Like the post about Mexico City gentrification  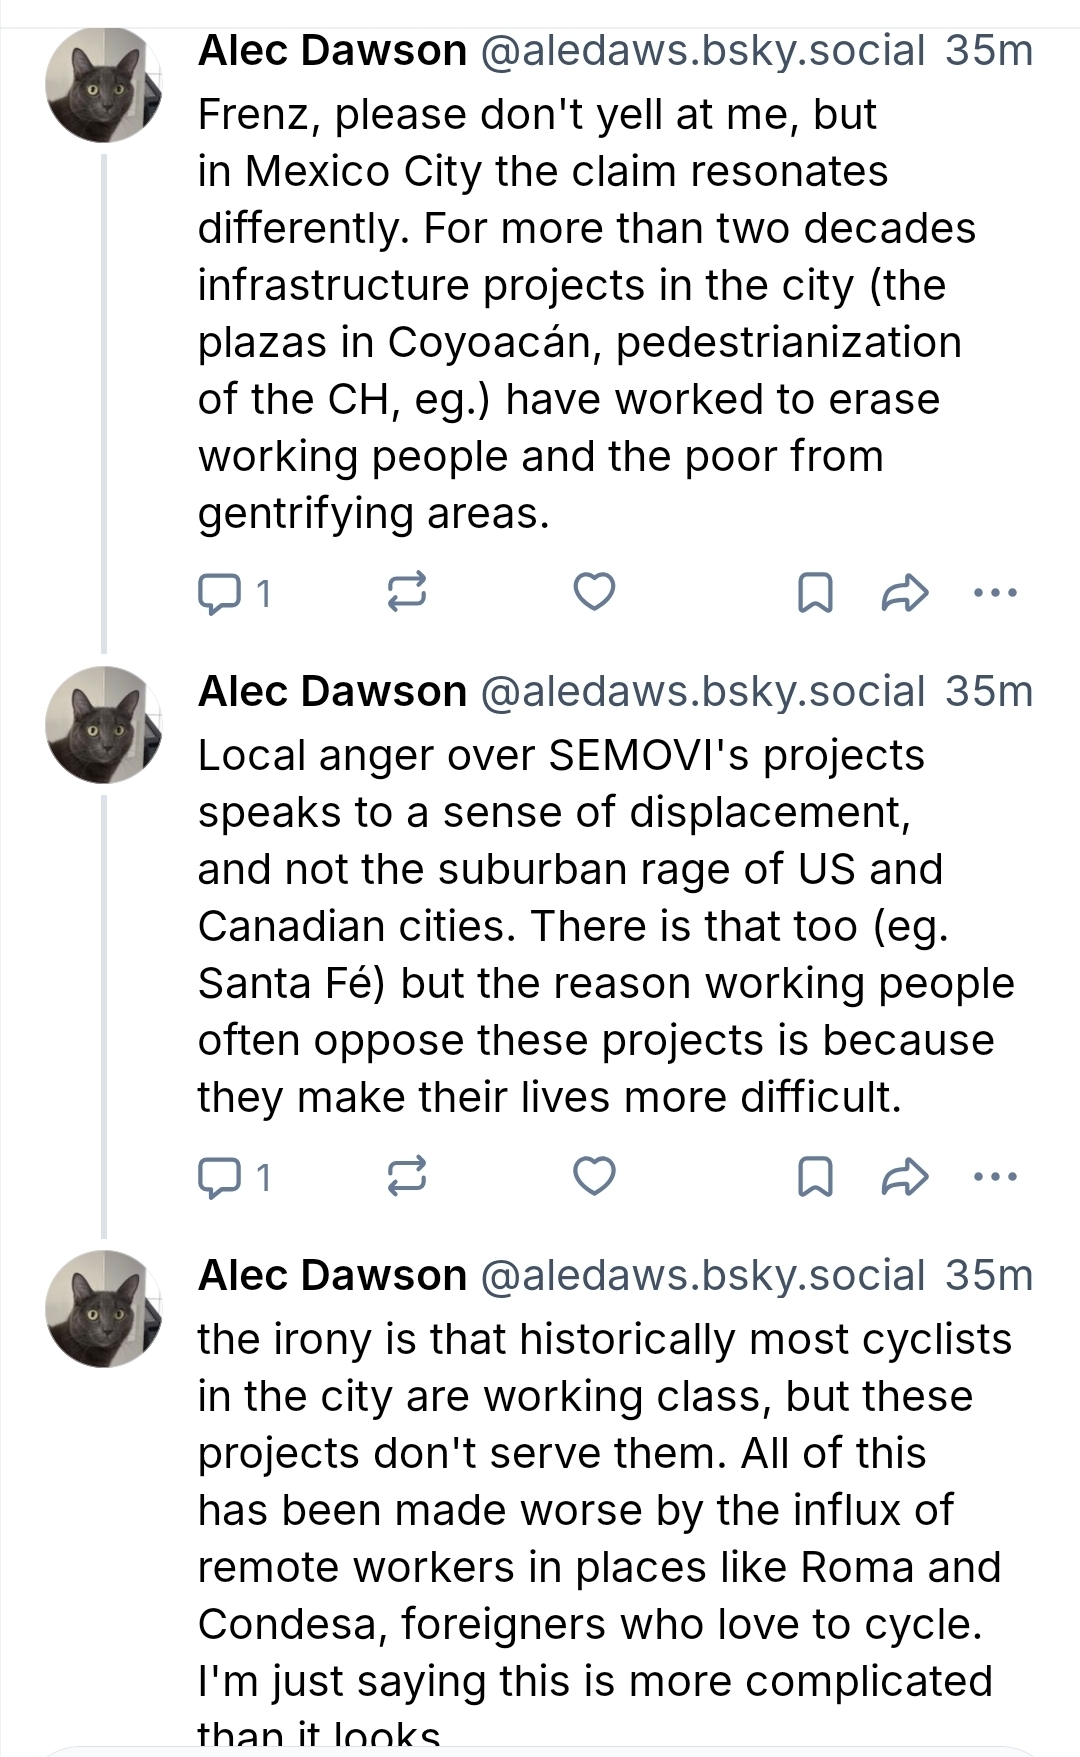coord(594,592)
